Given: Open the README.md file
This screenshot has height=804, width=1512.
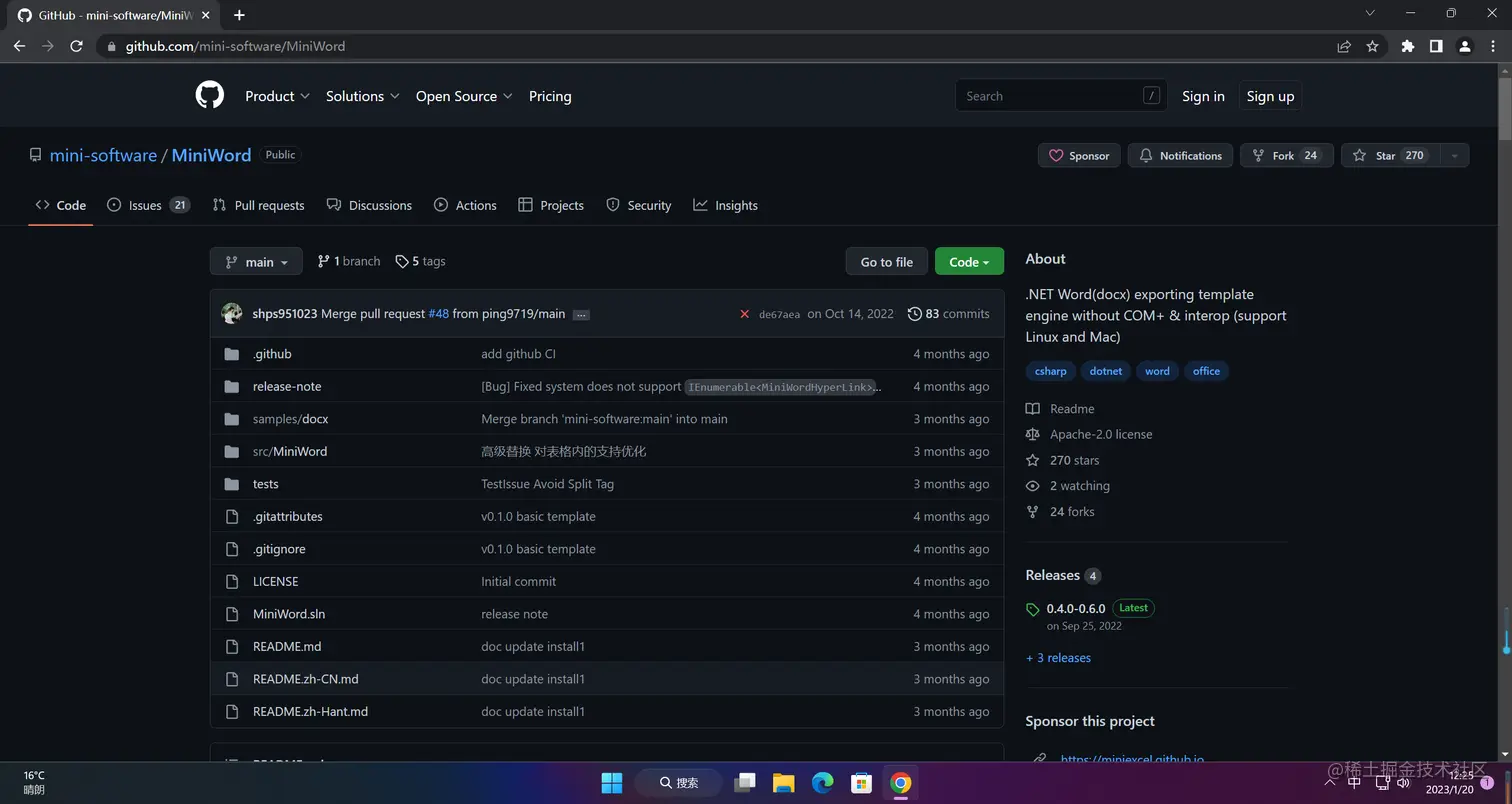Looking at the screenshot, I should [287, 646].
